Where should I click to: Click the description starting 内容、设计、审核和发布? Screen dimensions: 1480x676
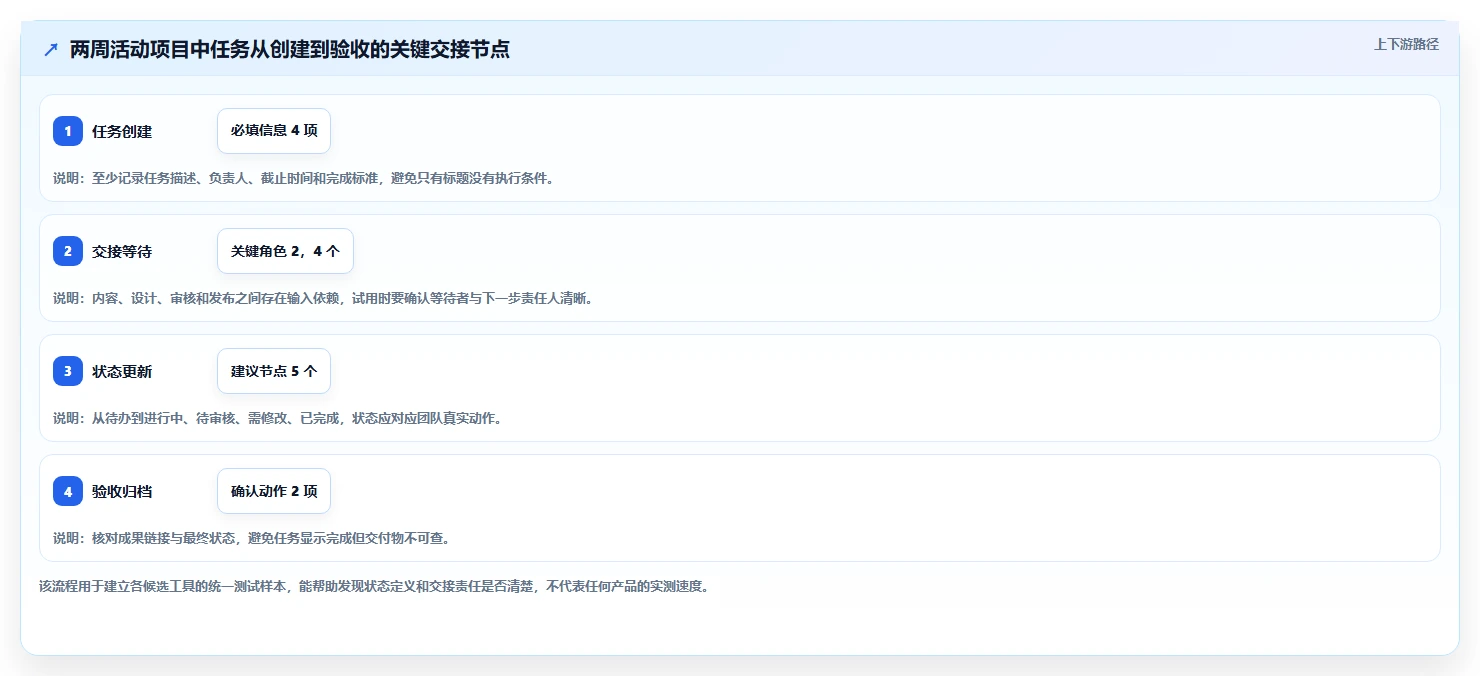pos(323,298)
